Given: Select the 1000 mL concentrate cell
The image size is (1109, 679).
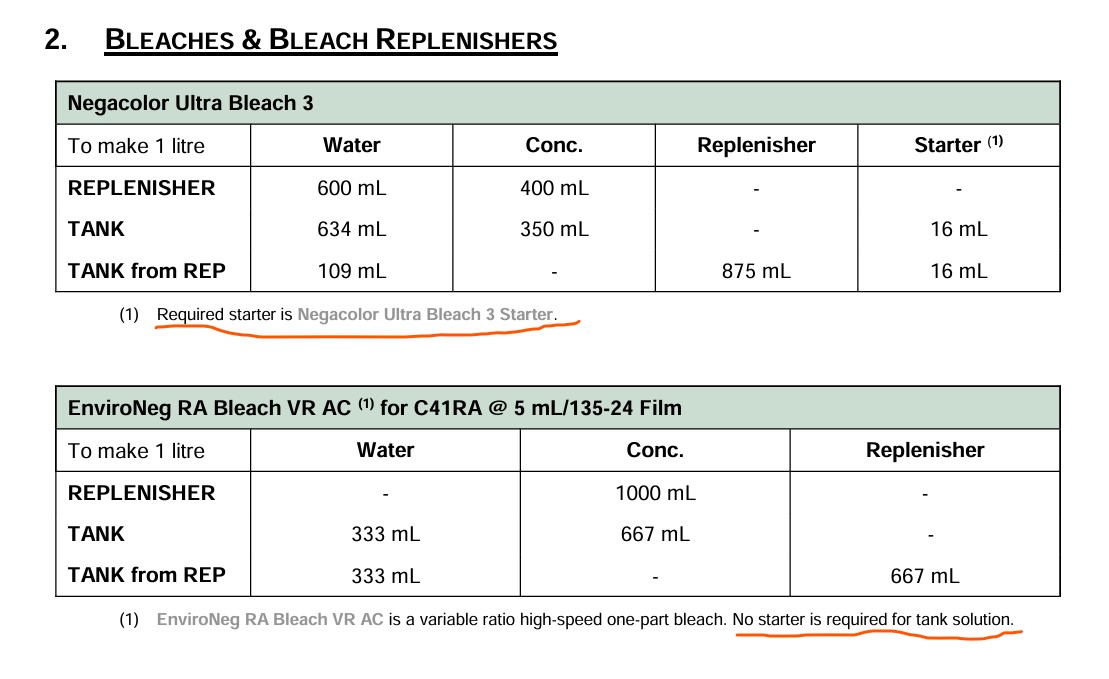Looking at the screenshot, I should point(655,493).
